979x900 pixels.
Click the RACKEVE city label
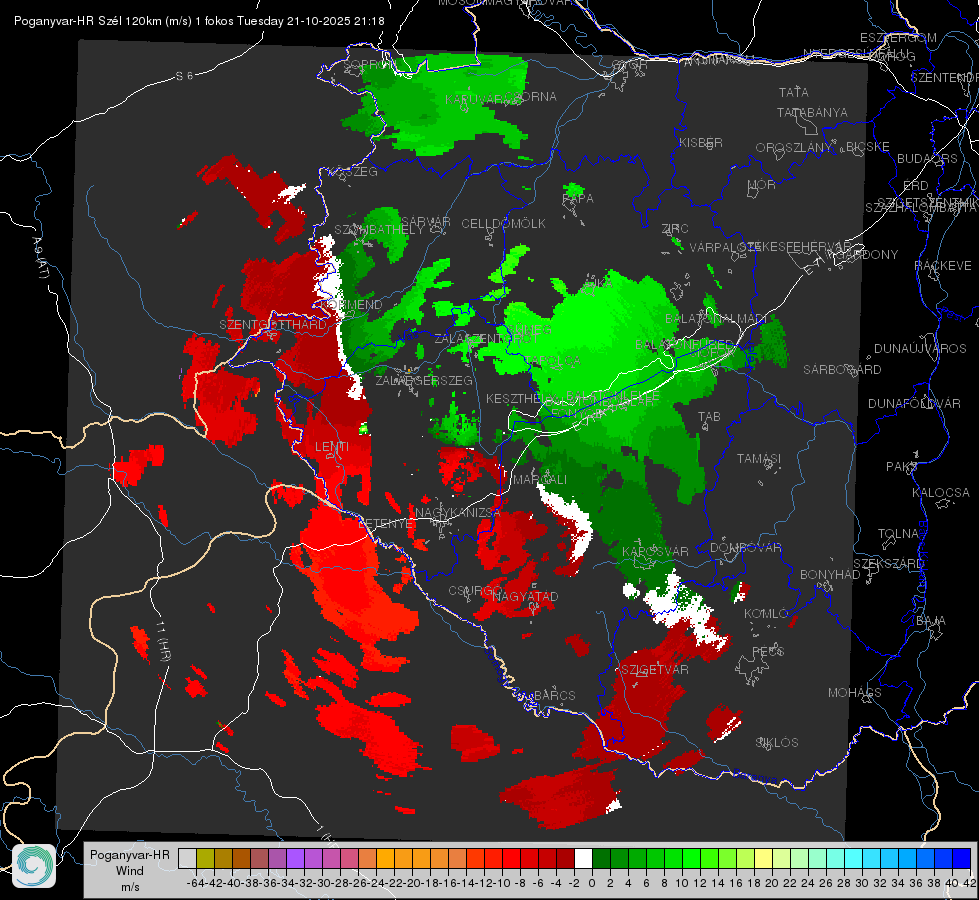click(x=943, y=265)
